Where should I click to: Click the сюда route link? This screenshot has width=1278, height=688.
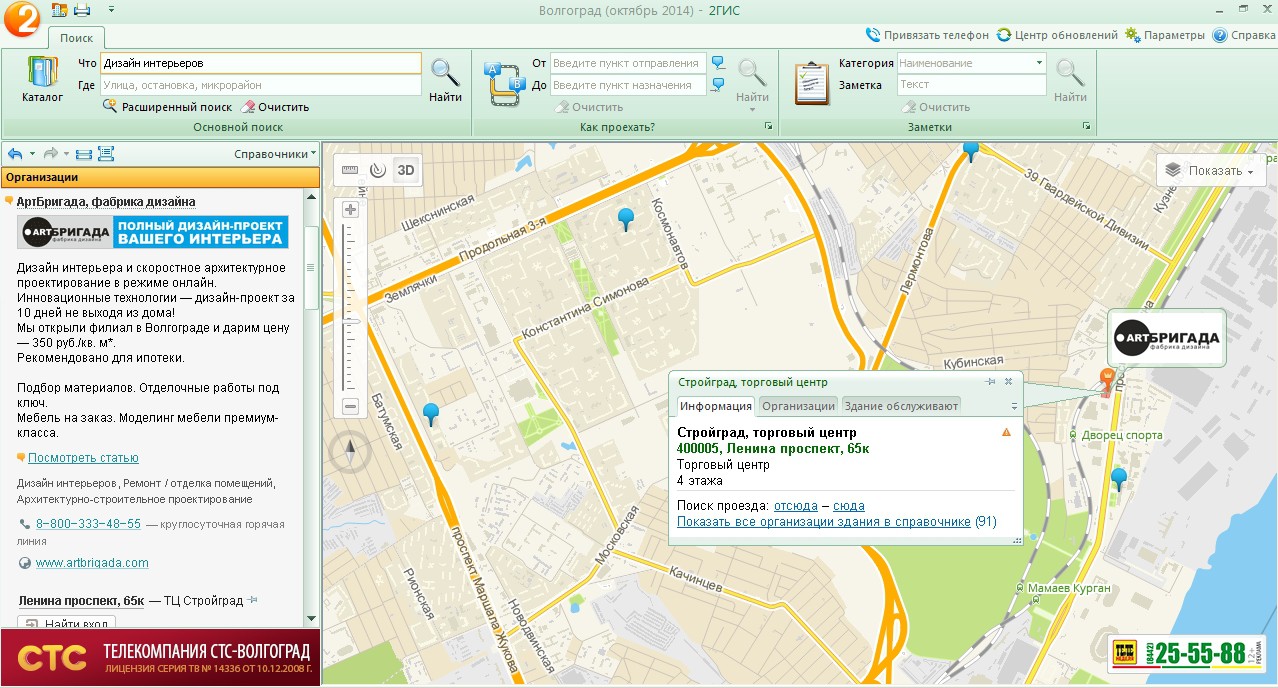(849, 506)
